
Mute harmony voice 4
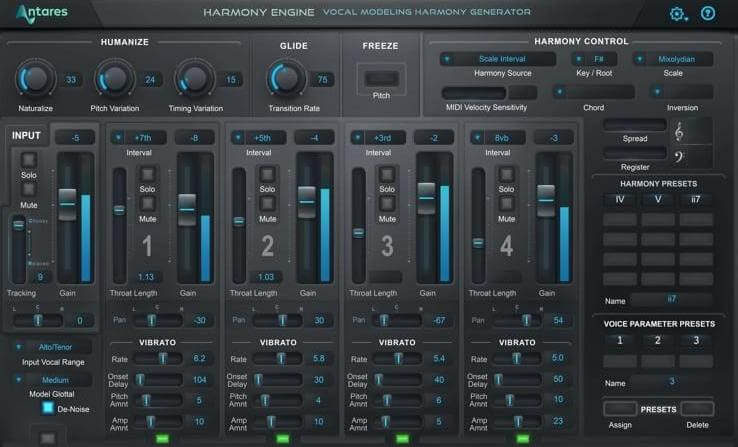click(x=506, y=204)
